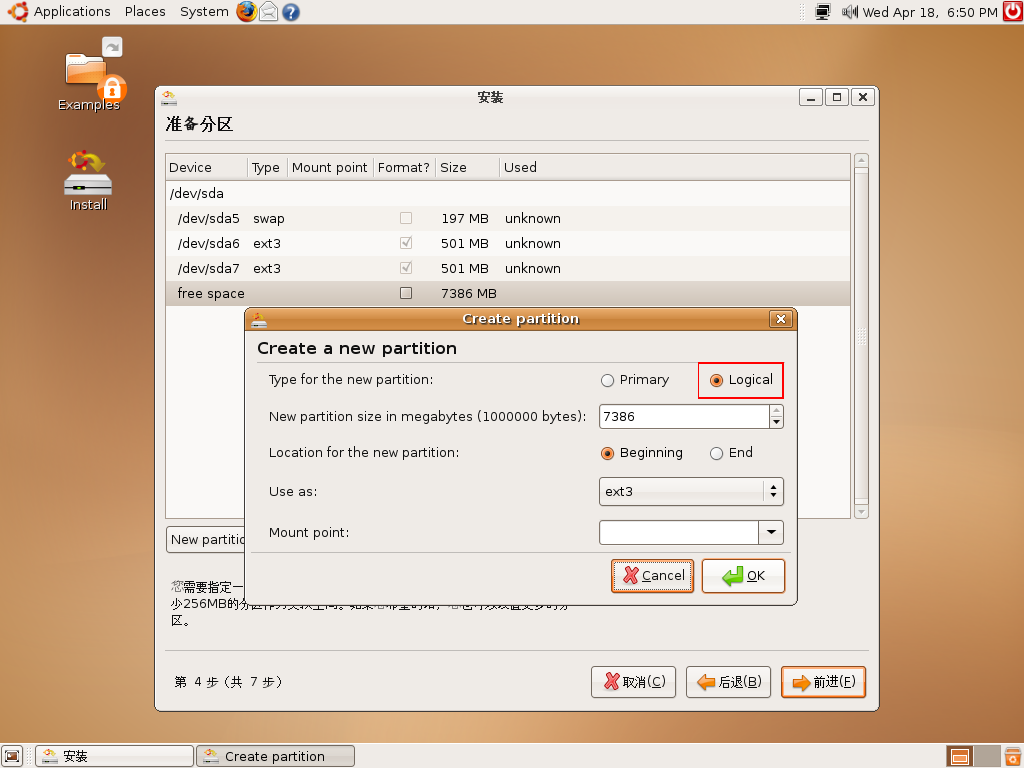1024x768 pixels.
Task: Open Firefox browser from top panel
Action: (246, 12)
